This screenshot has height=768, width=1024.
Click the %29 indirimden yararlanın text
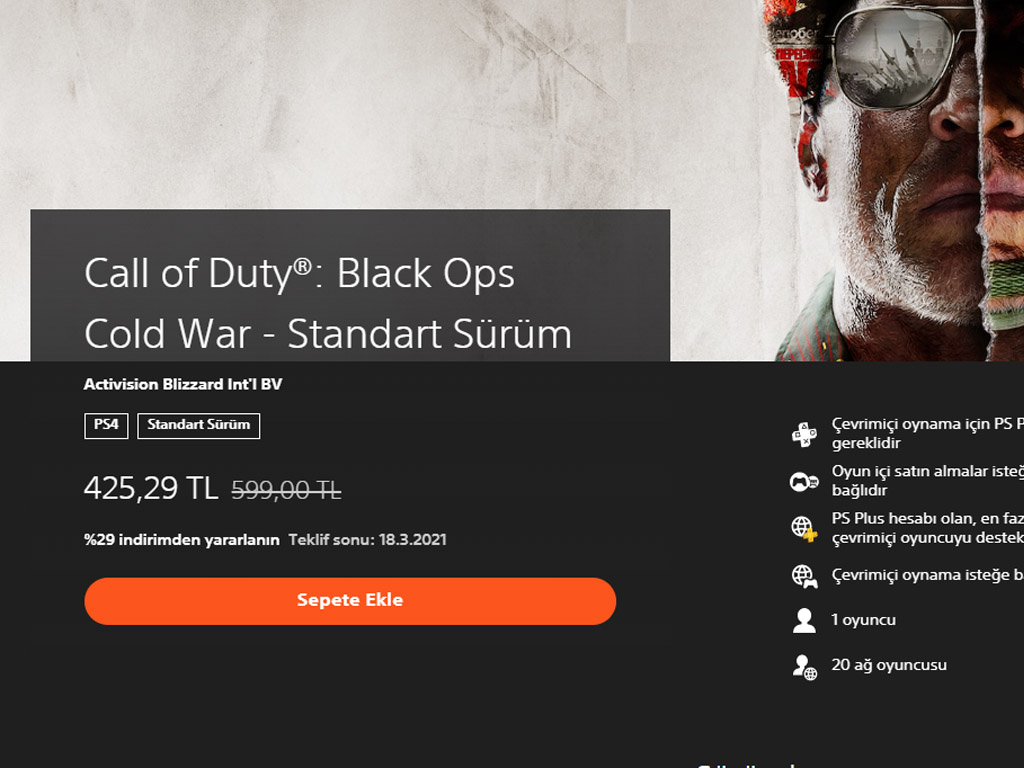182,540
